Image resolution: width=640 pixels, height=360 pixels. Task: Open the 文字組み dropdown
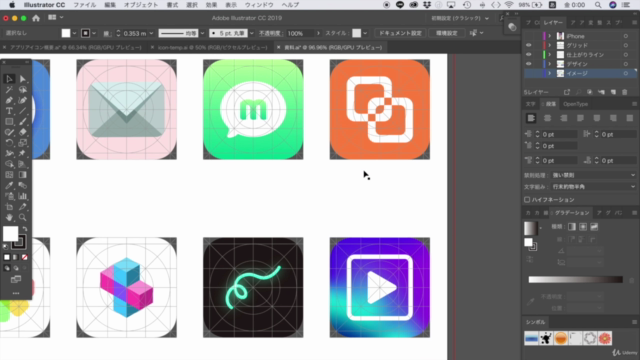[x=593, y=187]
